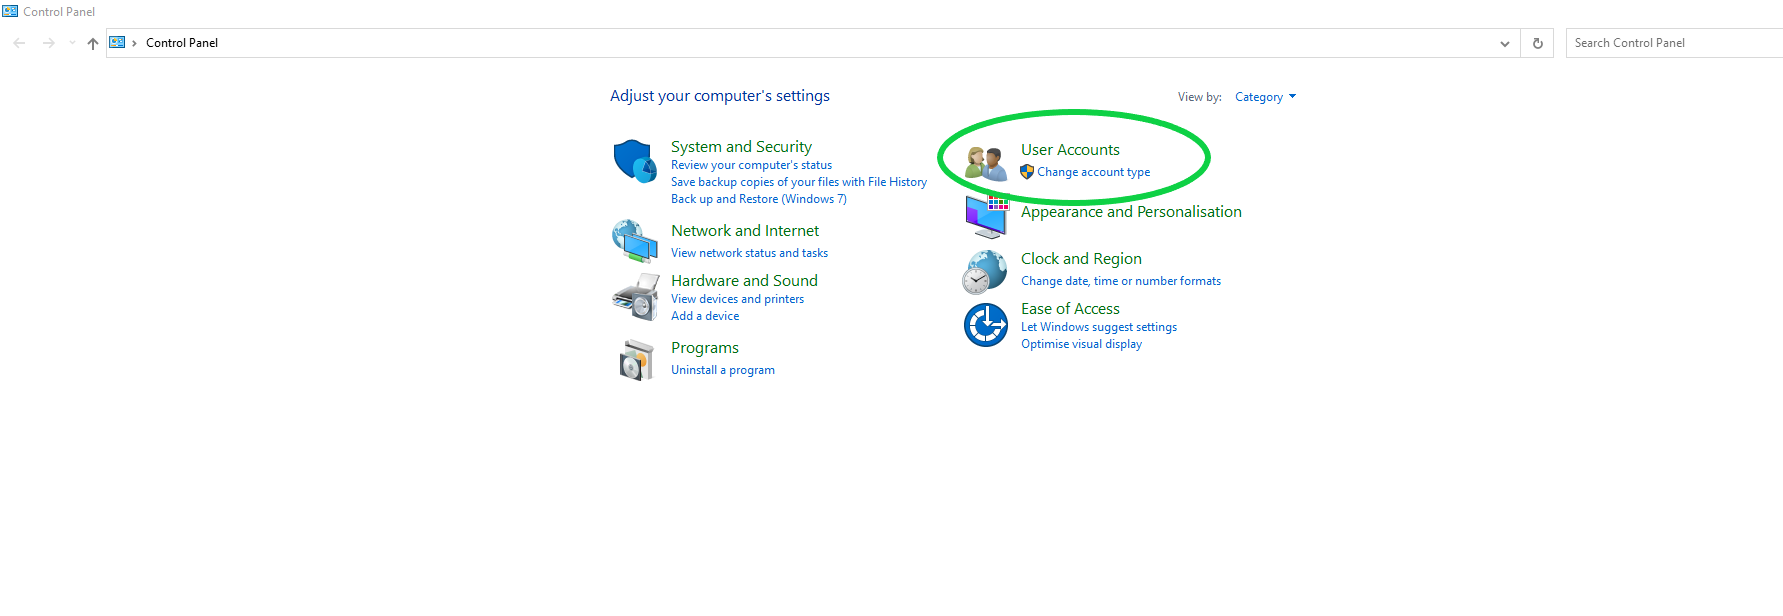Open Ease of Access category
The image size is (1783, 616).
tap(1070, 309)
